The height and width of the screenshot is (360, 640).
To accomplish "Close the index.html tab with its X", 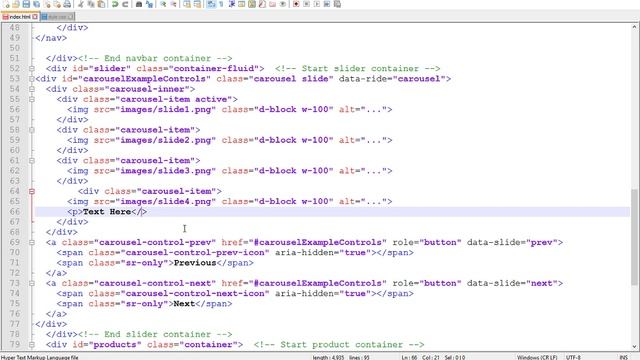I will (x=35, y=17).
